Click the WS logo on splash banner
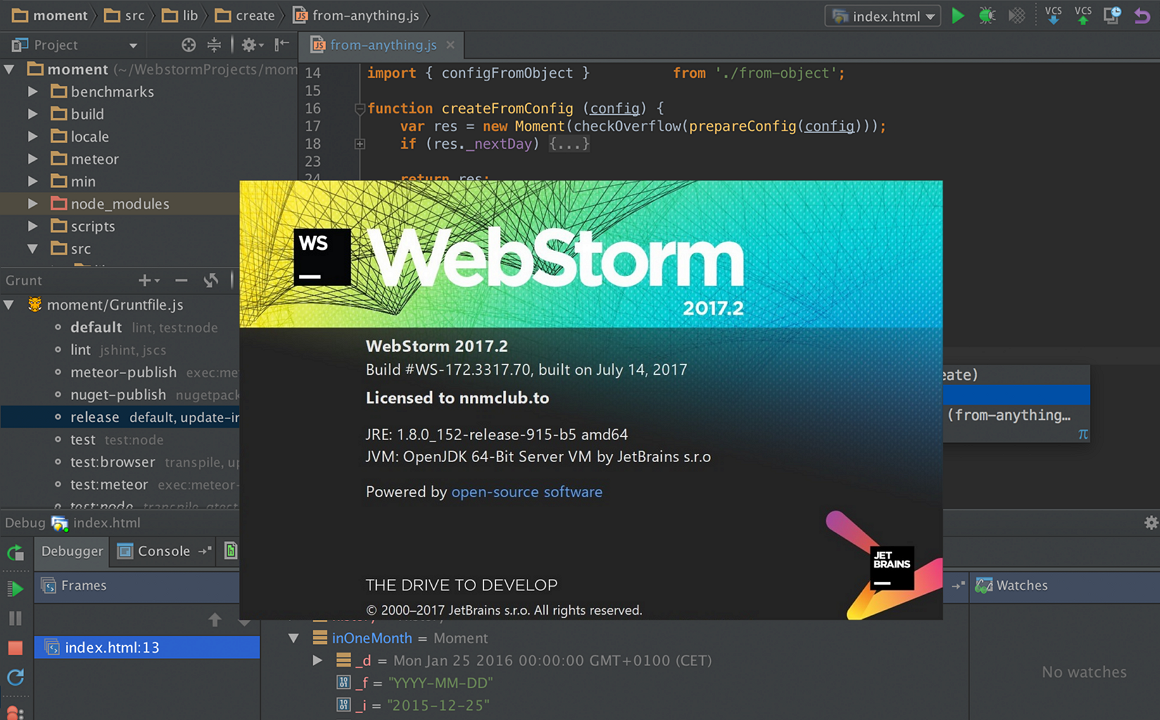Image resolution: width=1160 pixels, height=720 pixels. (322, 257)
